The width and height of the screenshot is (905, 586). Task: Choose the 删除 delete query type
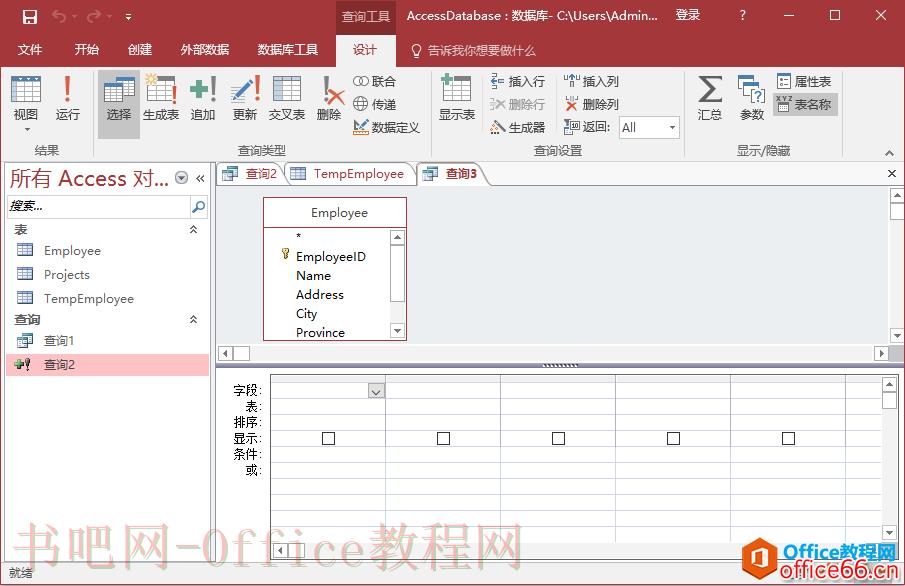(x=329, y=98)
